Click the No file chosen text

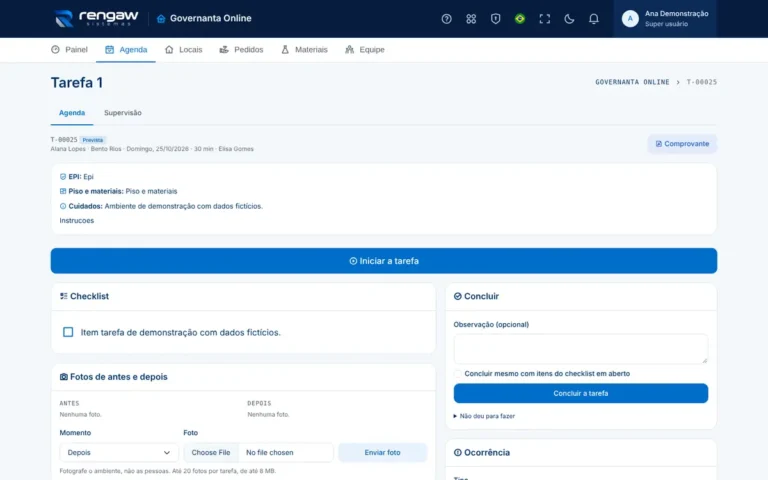(269, 453)
